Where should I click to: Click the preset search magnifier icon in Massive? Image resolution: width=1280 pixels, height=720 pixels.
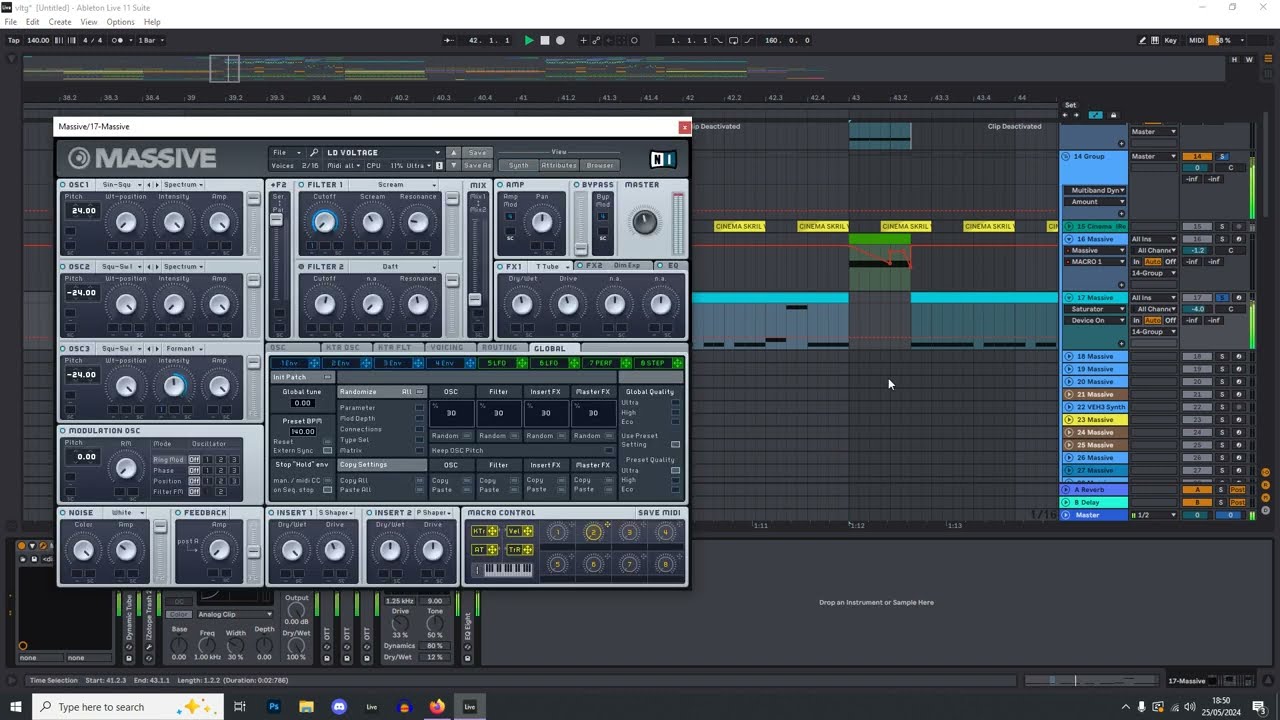coord(313,153)
